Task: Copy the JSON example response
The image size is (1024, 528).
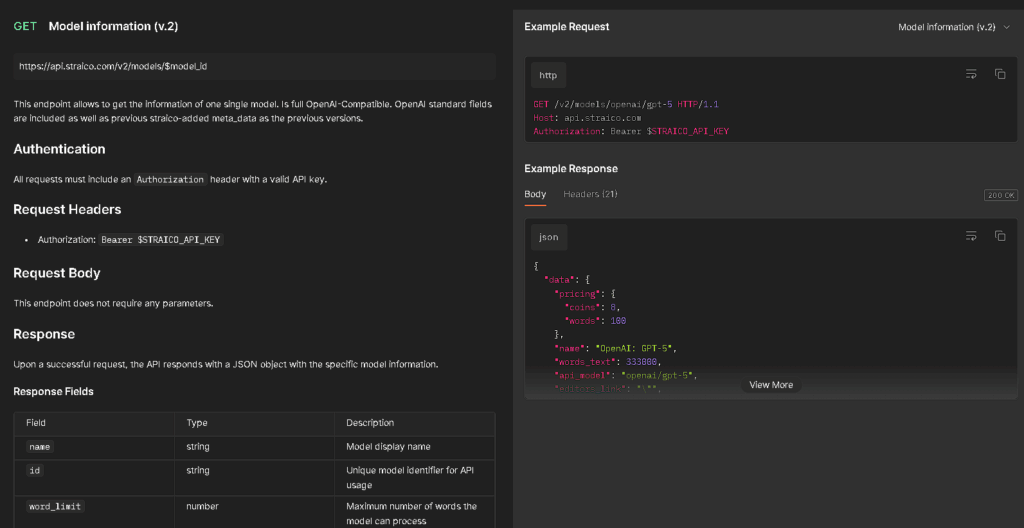Action: 999,236
